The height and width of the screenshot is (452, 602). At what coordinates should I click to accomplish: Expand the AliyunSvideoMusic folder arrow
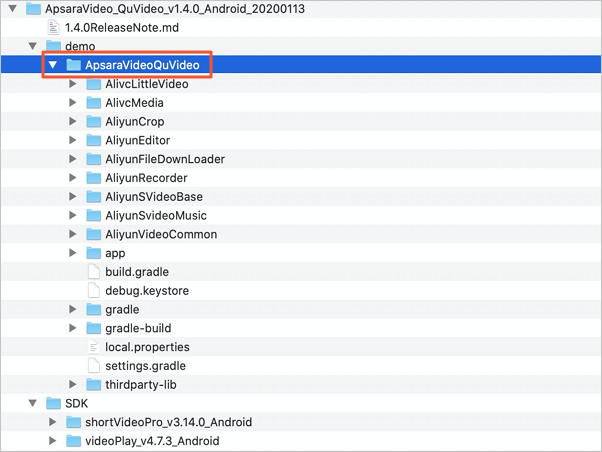73,215
